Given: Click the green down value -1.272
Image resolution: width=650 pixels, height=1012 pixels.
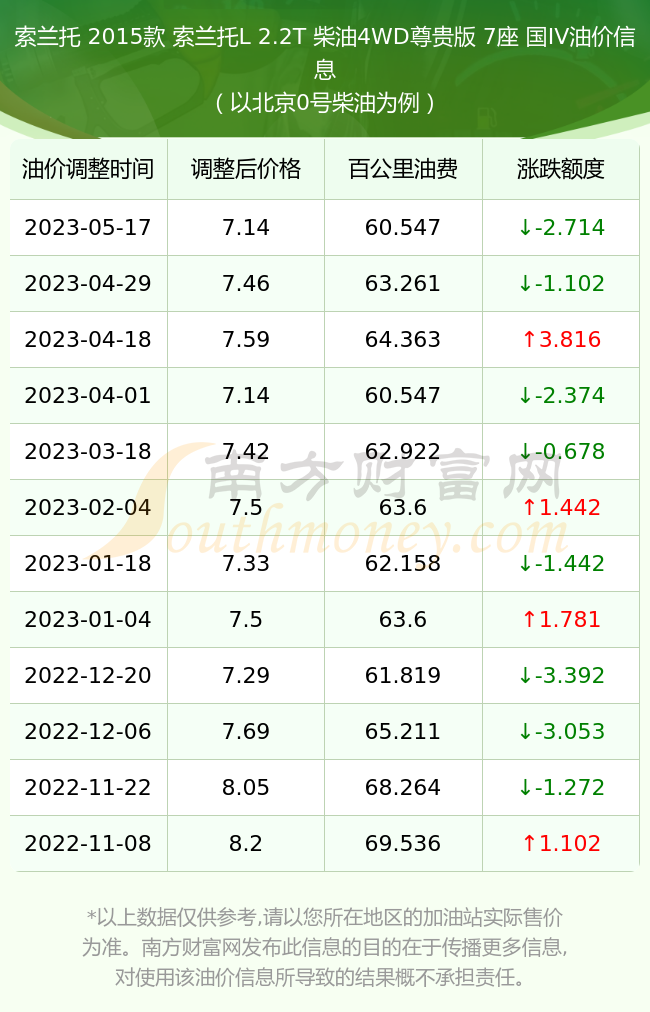Looking at the screenshot, I should pos(562,787).
